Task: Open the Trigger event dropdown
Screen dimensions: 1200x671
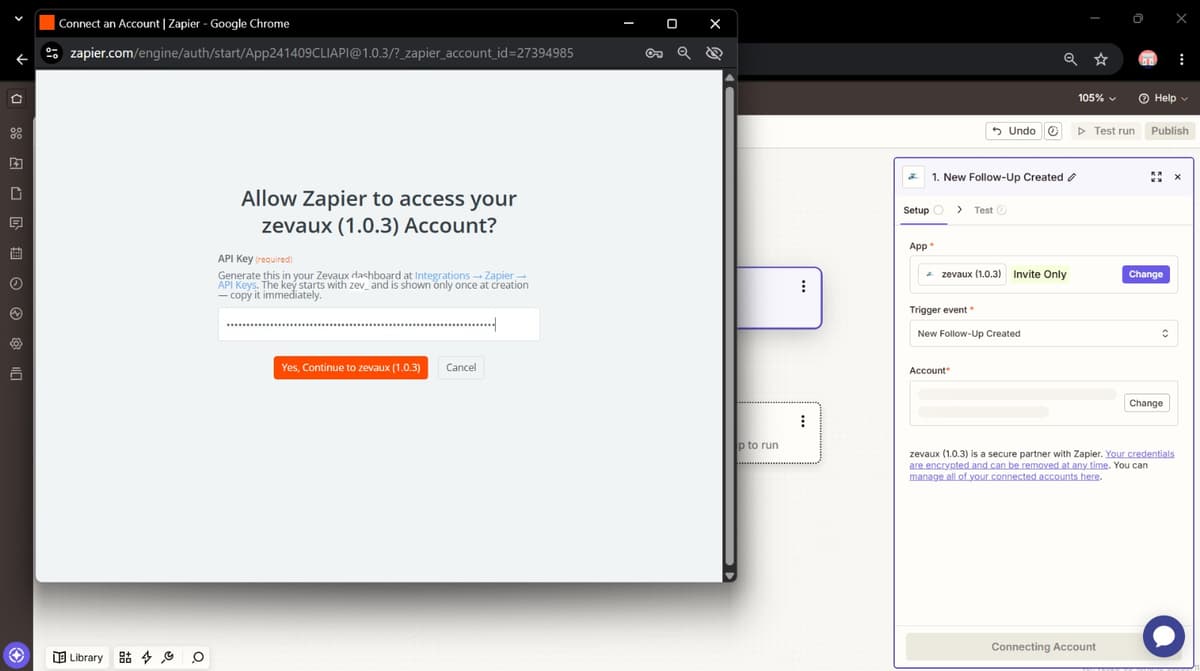Action: (x=1043, y=333)
